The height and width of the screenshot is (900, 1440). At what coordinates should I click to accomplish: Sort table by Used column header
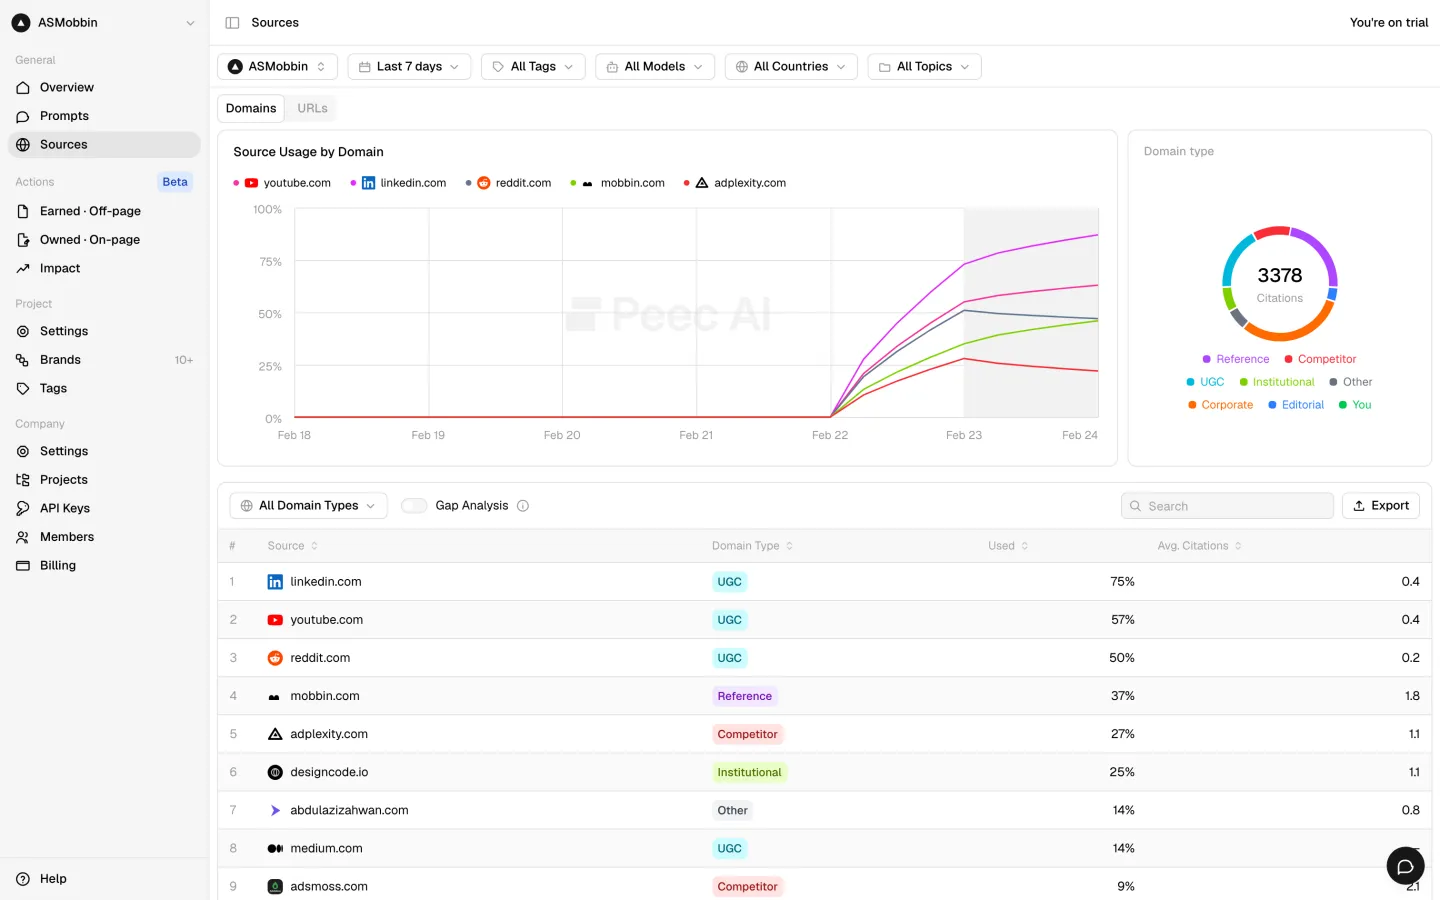coord(1008,546)
